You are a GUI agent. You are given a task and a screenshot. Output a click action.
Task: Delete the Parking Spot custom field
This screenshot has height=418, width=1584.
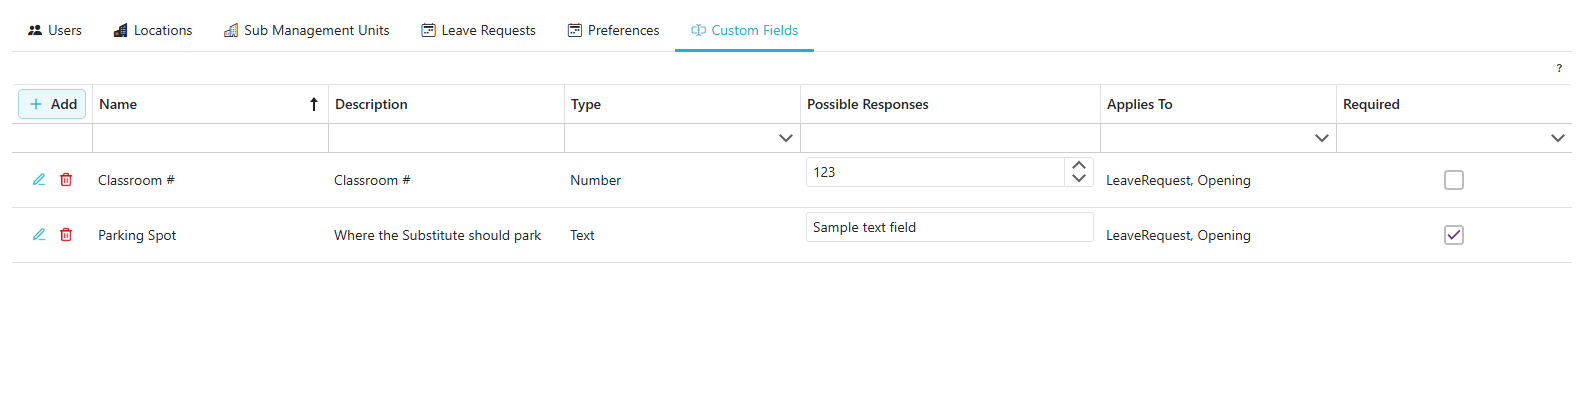pyautogui.click(x=66, y=235)
